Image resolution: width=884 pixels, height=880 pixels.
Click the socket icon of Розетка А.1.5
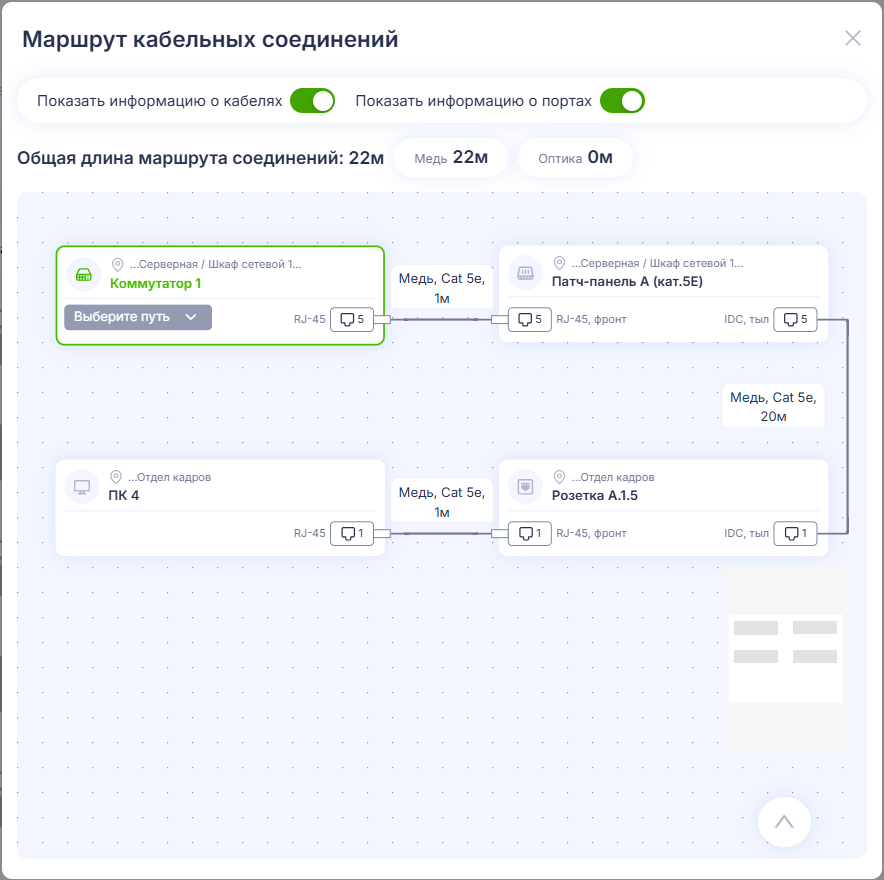point(525,487)
